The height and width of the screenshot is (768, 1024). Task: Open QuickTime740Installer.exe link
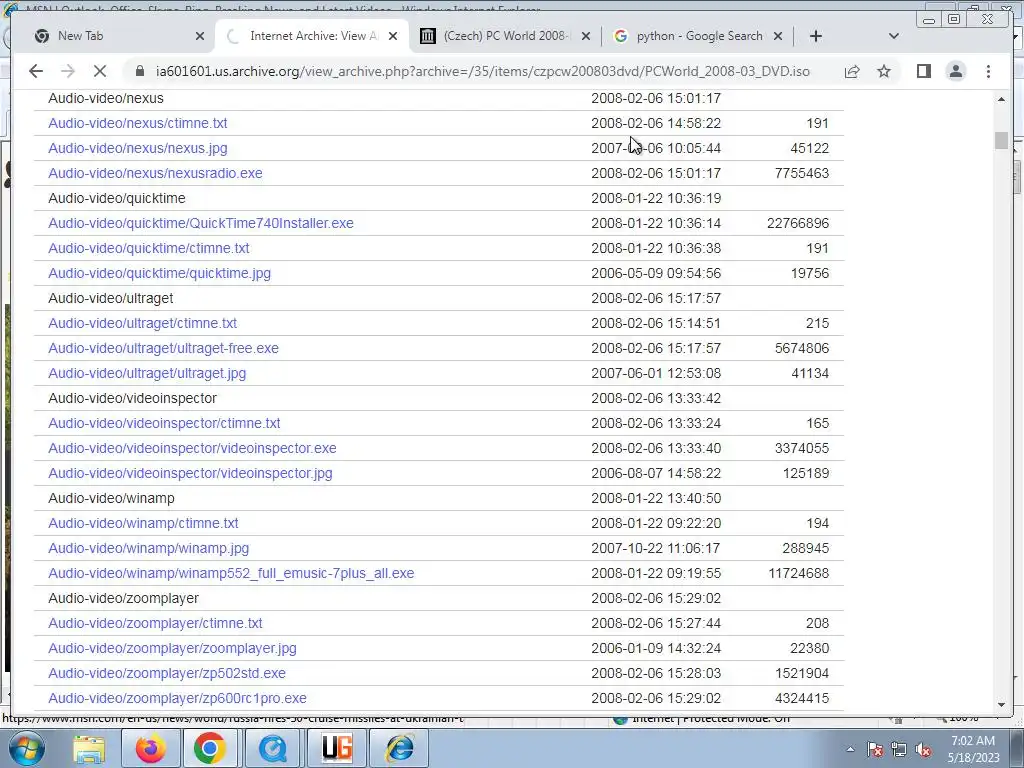pyautogui.click(x=201, y=223)
